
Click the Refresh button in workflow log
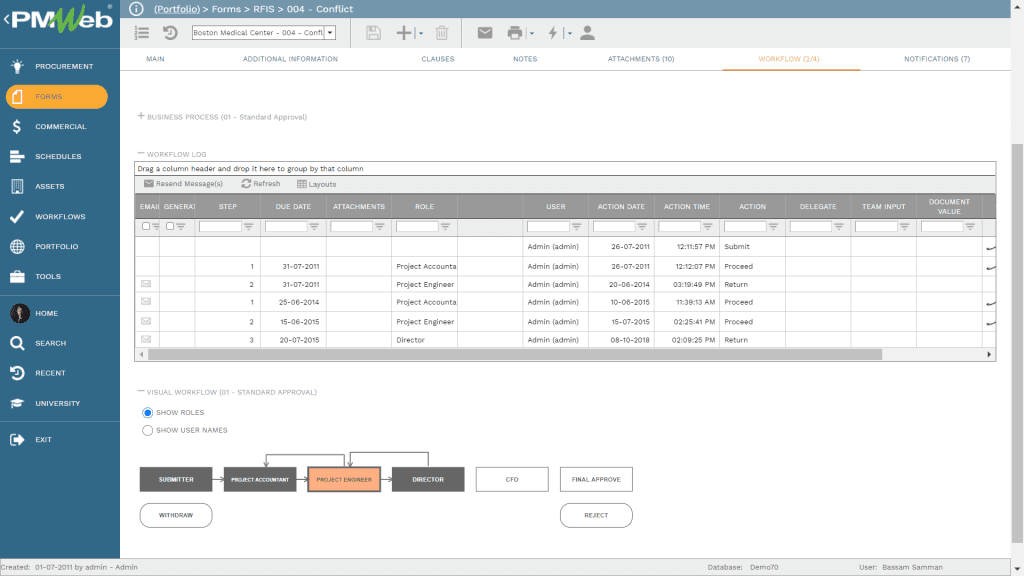coord(261,184)
